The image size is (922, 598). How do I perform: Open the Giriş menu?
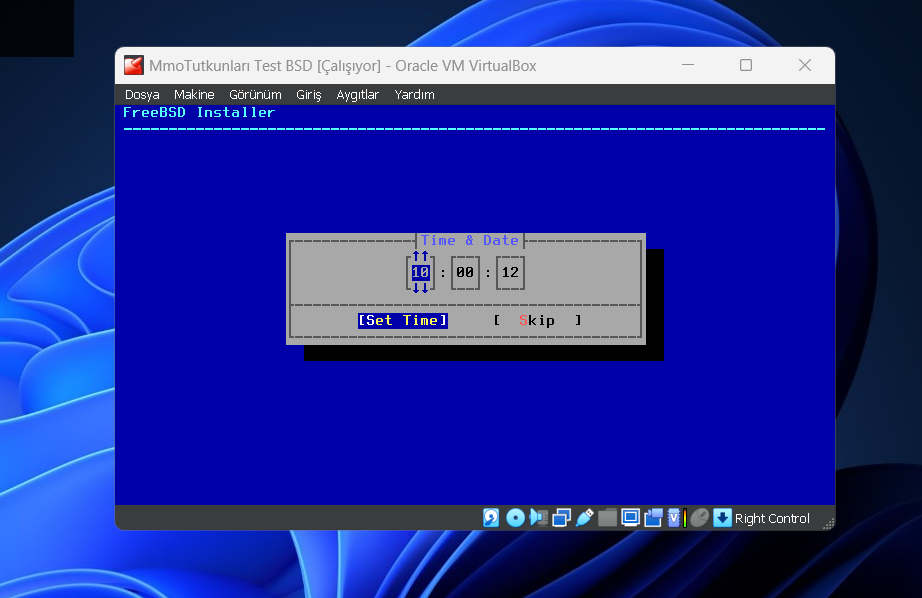(309, 95)
